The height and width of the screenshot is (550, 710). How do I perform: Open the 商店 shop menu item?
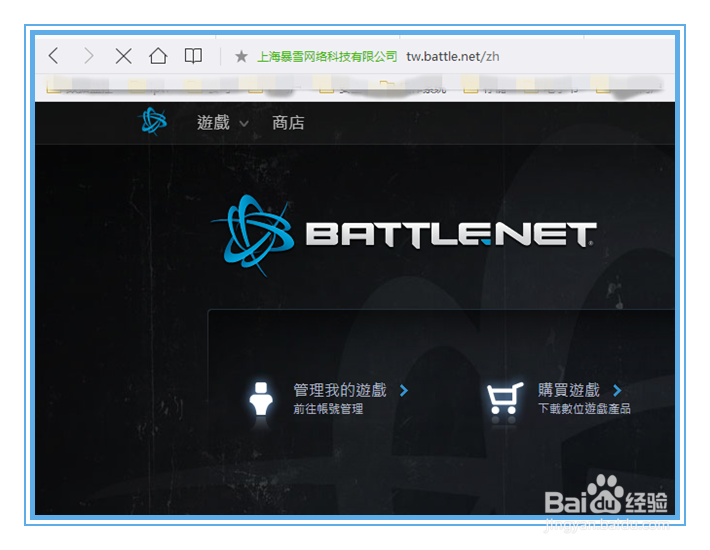point(288,123)
